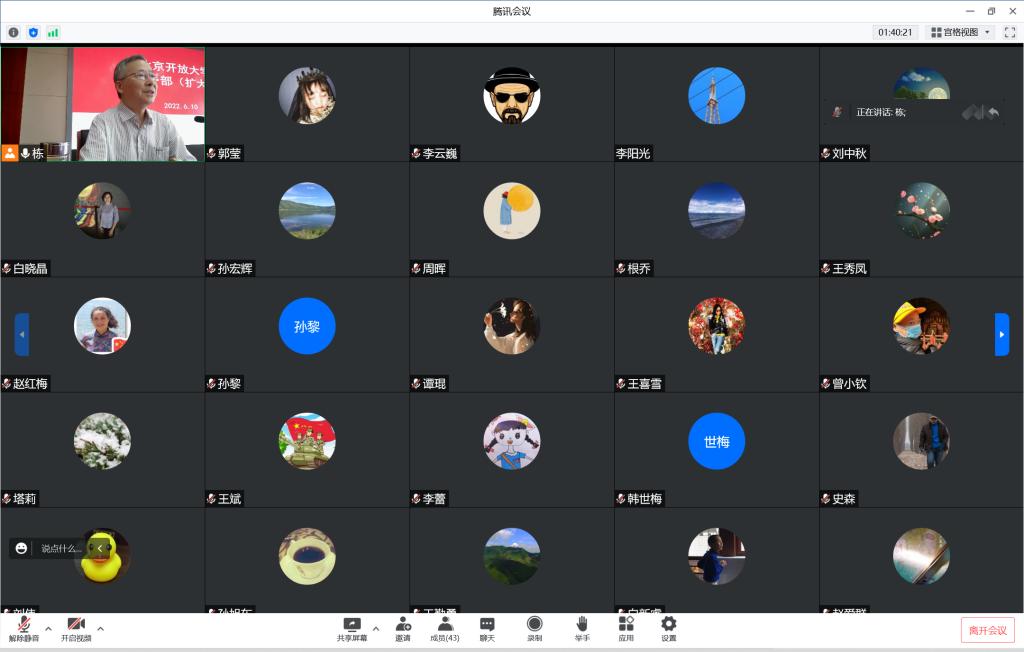The image size is (1024, 652).
Task: Go to next page of participants
Action: pos(1002,334)
